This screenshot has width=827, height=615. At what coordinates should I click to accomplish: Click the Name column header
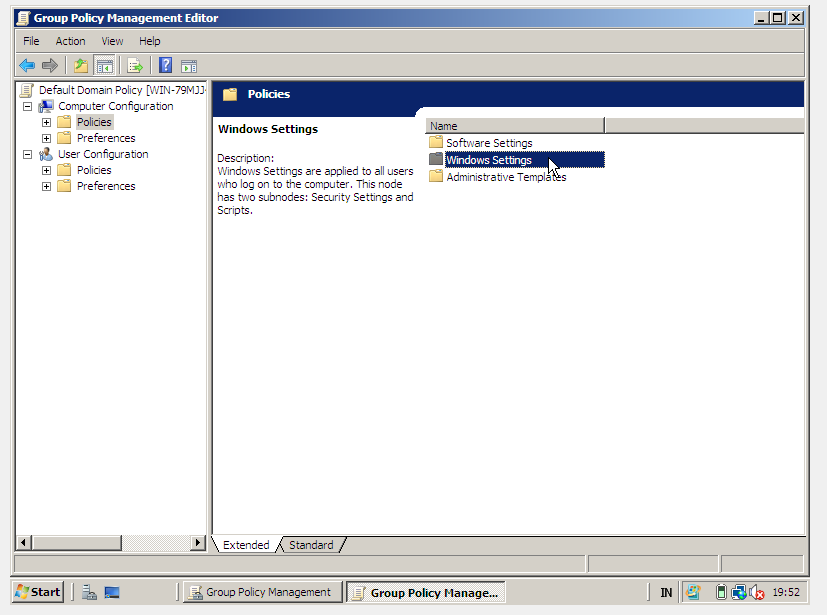coord(515,126)
